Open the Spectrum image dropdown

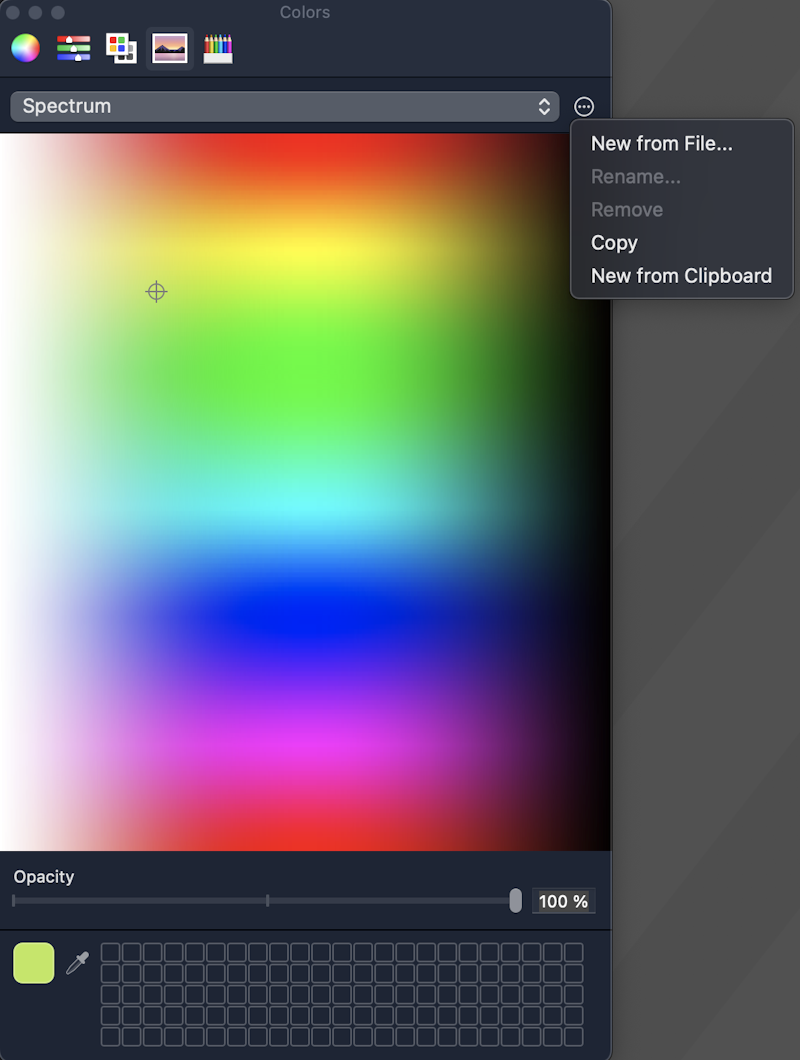[x=285, y=106]
